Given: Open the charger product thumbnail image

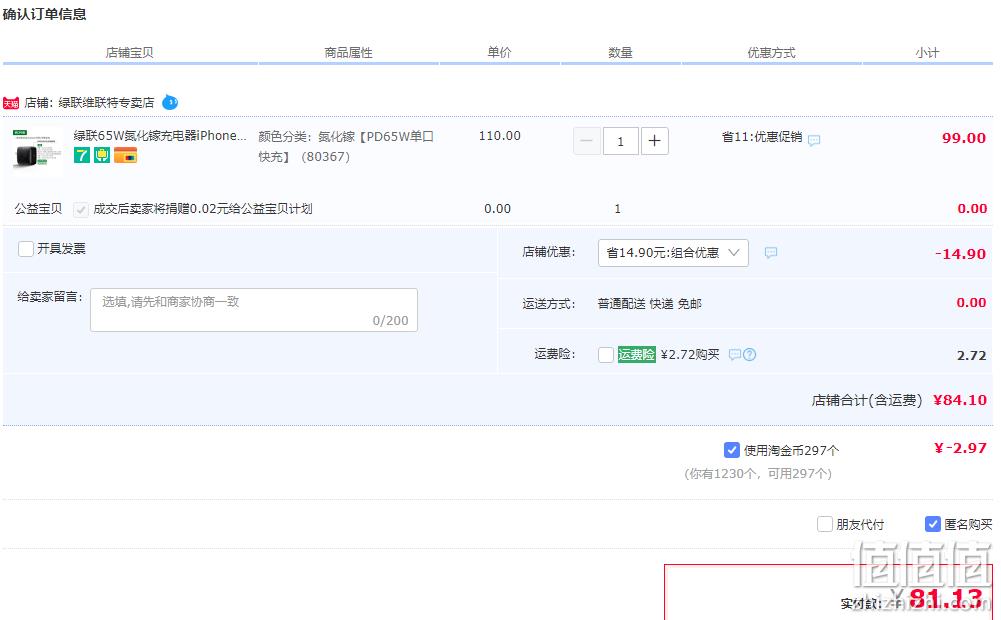Looking at the screenshot, I should point(38,152).
